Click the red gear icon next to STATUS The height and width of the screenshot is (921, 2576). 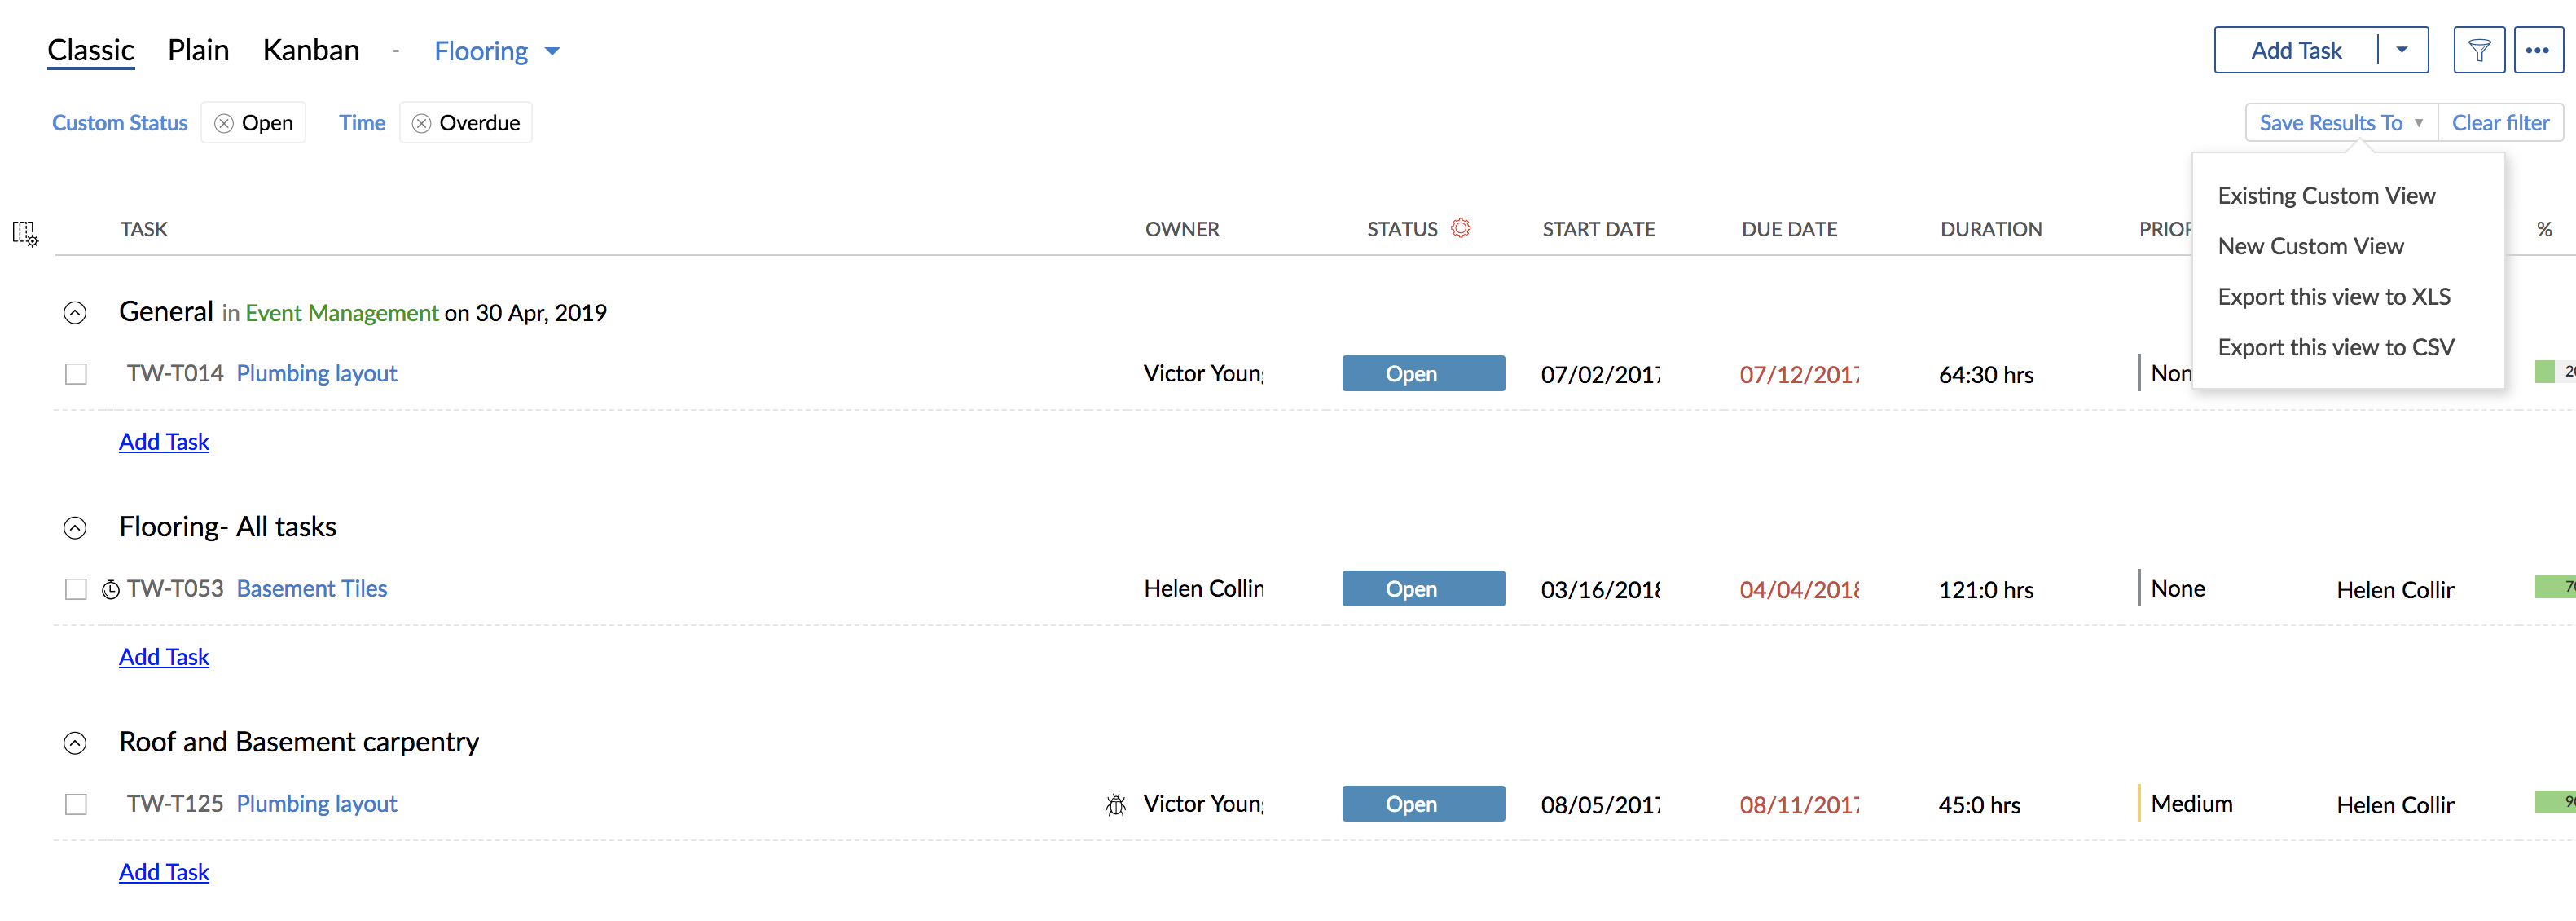point(1461,228)
